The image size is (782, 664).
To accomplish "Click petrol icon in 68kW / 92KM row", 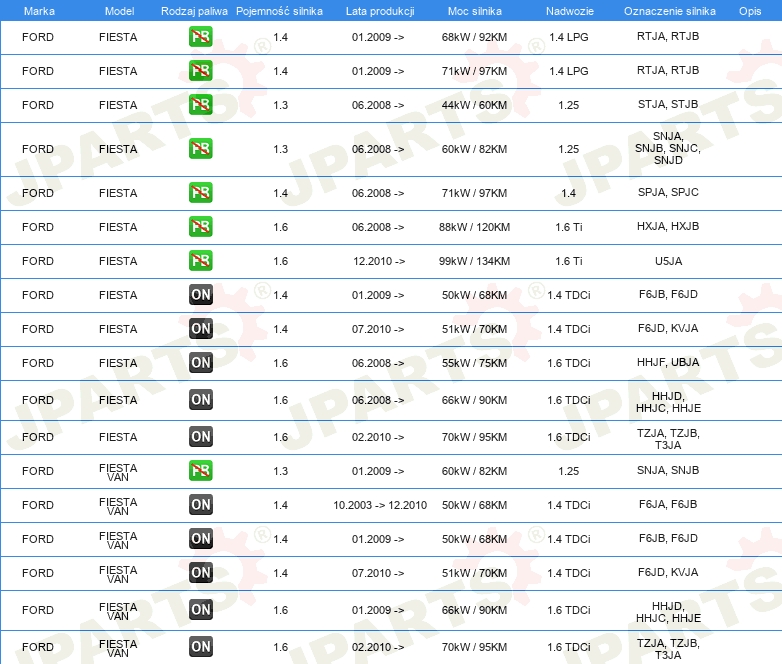I will [200, 37].
